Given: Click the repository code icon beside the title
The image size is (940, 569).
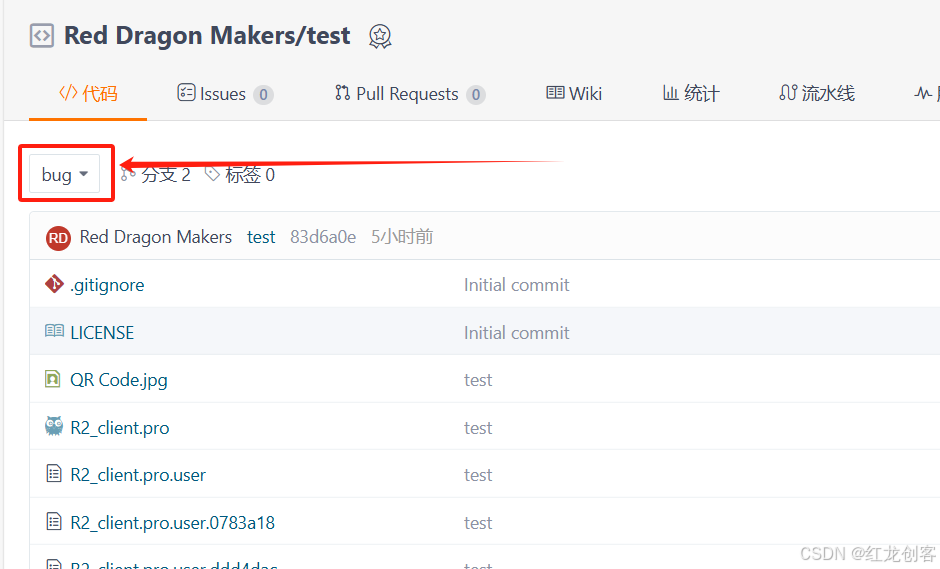Looking at the screenshot, I should (42, 36).
